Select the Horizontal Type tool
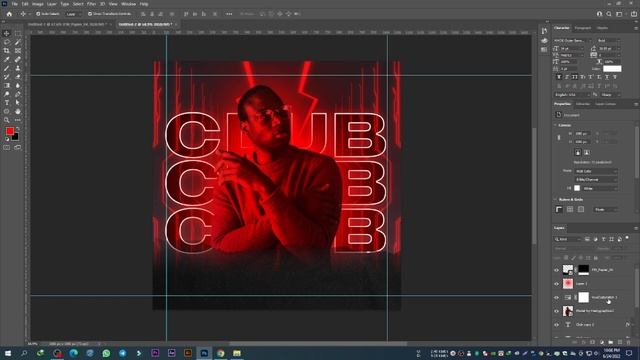This screenshot has height=360, width=640. coord(7,102)
